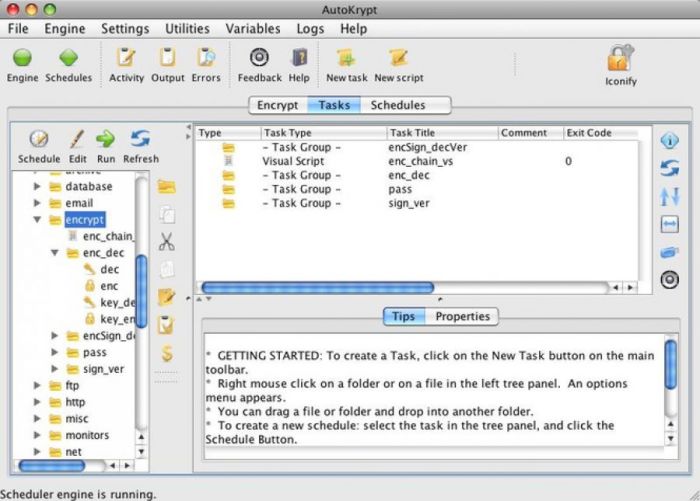Click the horizontal resize arrows icon
This screenshot has width=700, height=501.
(x=670, y=224)
